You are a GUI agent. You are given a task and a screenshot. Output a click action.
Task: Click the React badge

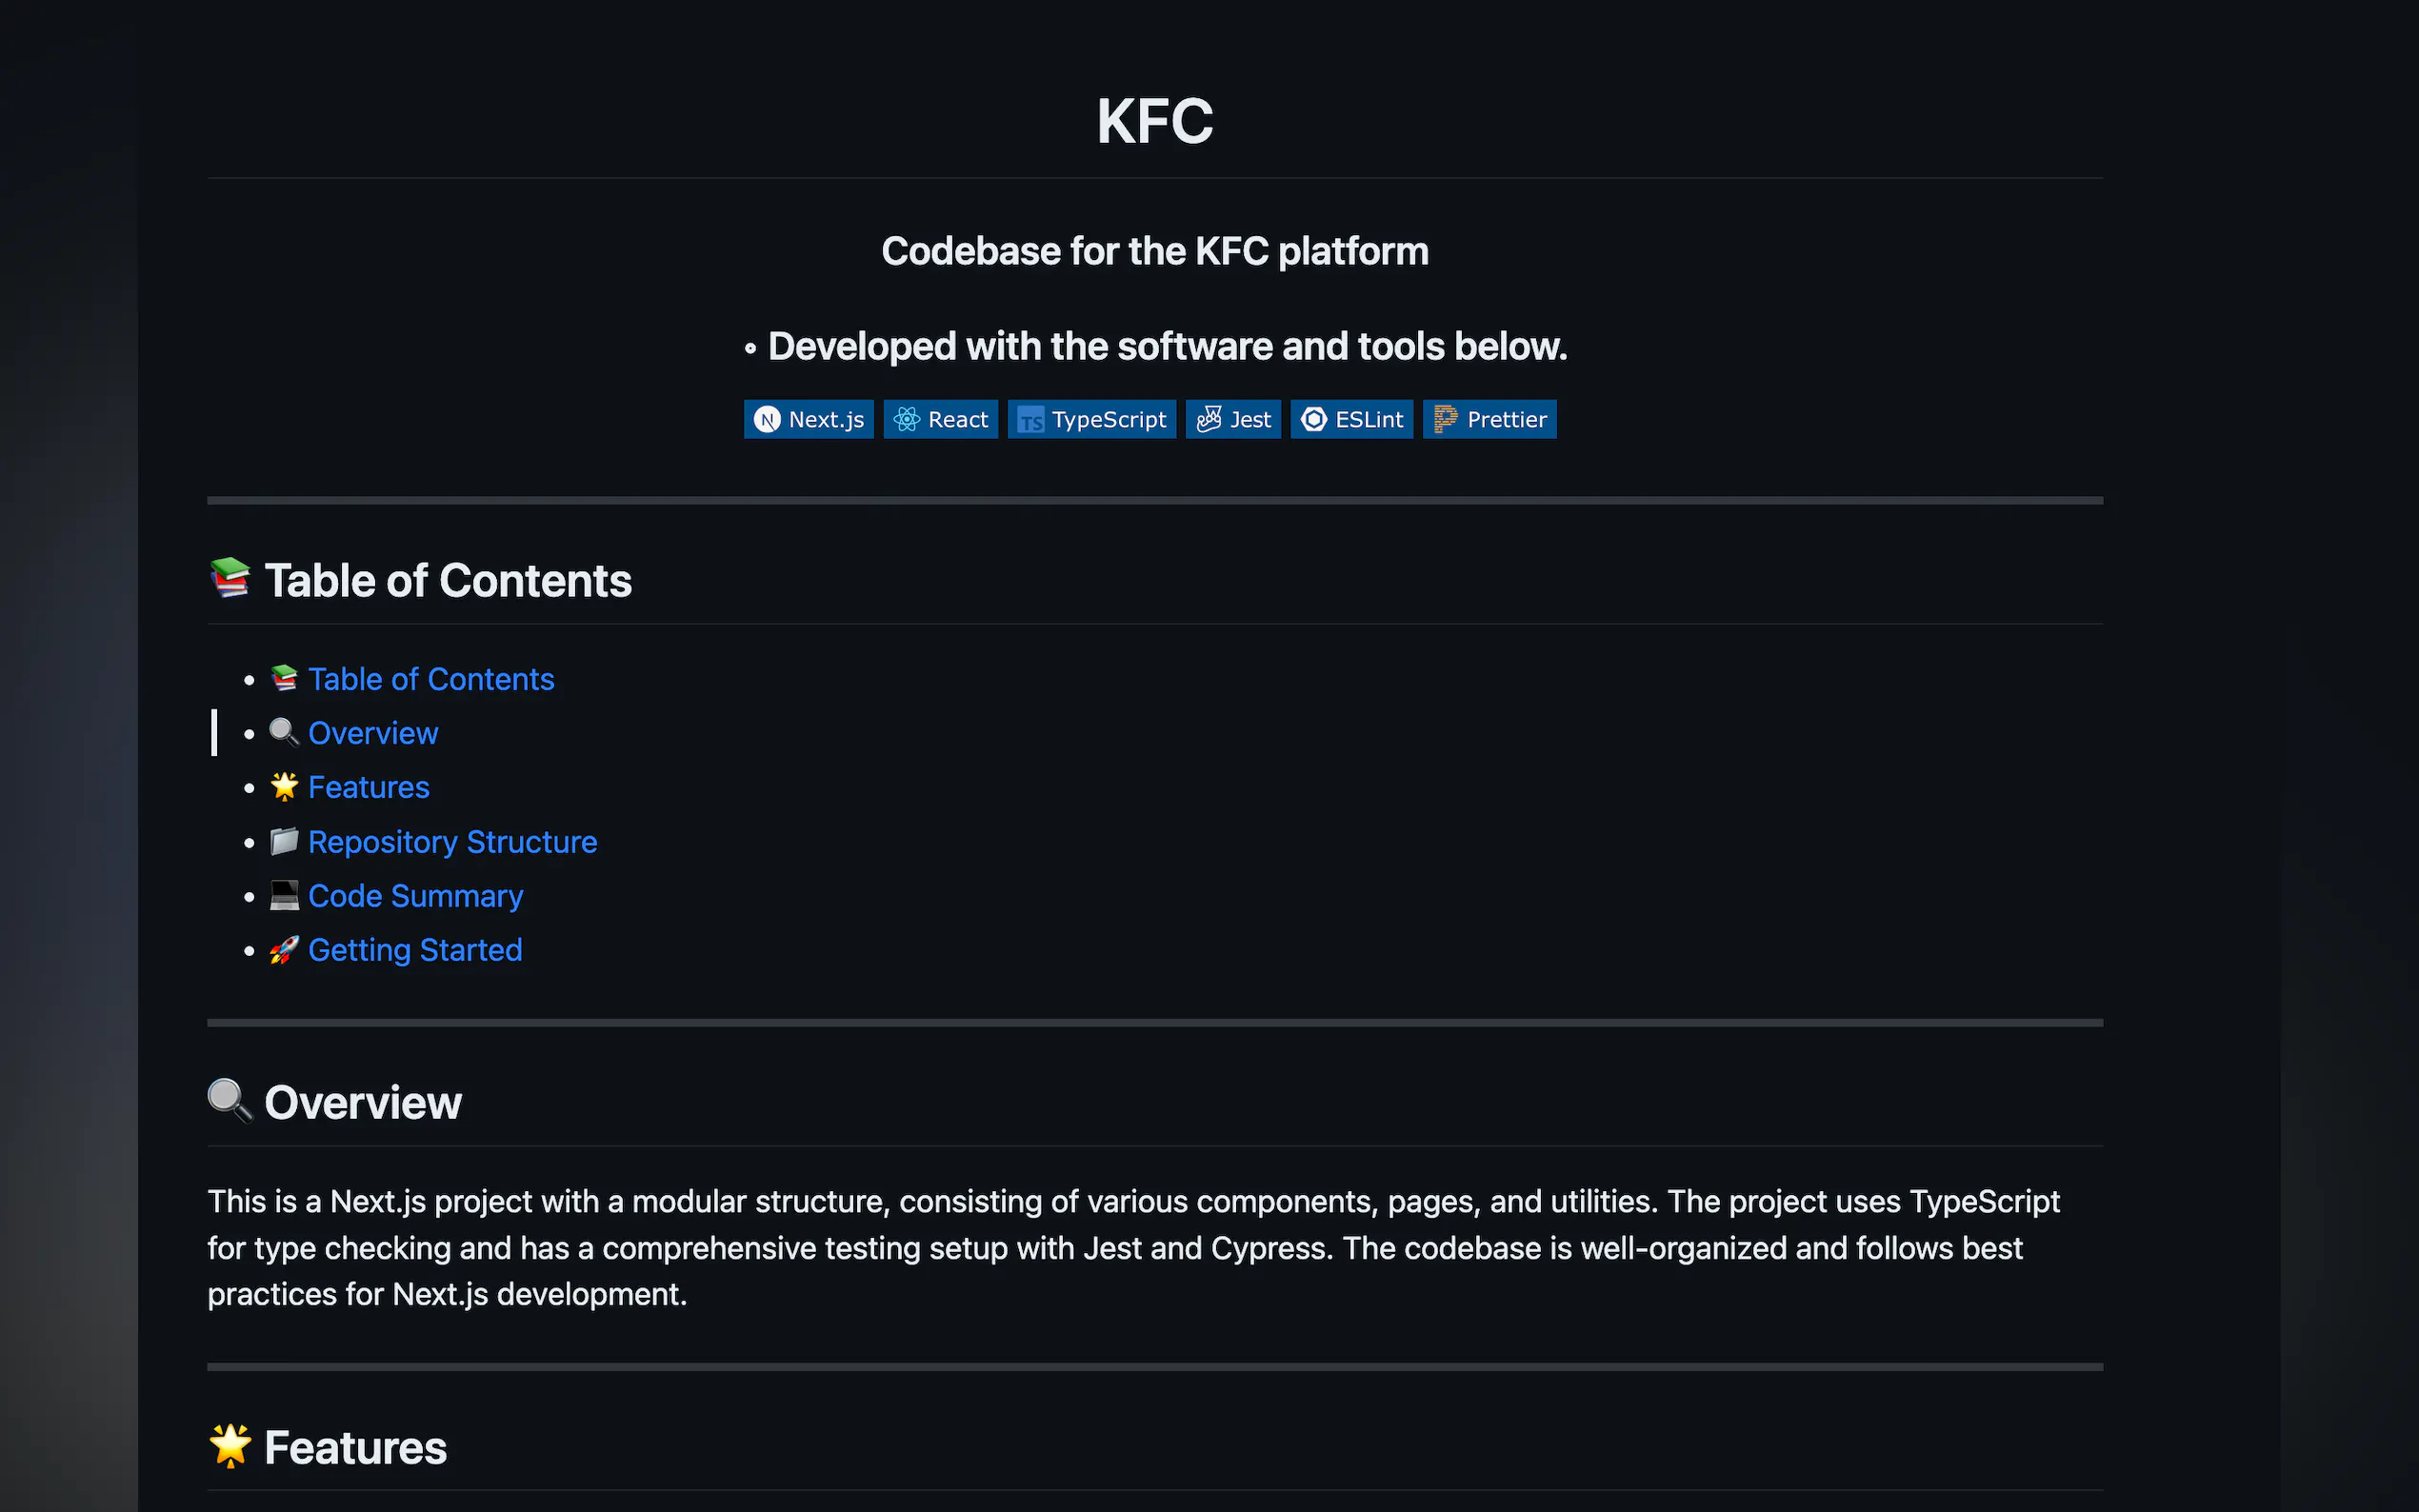click(940, 420)
